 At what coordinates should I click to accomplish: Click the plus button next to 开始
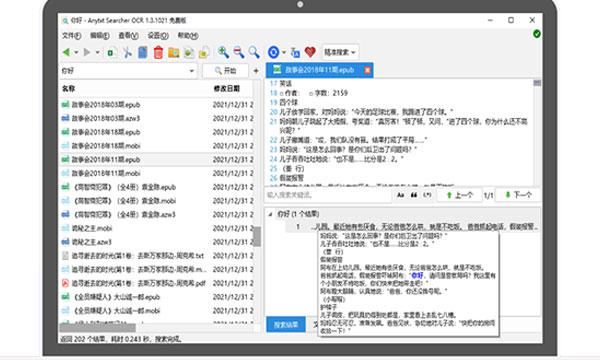(256, 71)
